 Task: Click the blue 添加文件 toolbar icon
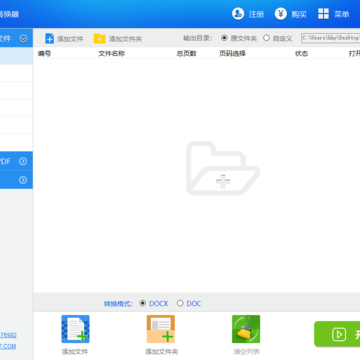click(x=49, y=39)
